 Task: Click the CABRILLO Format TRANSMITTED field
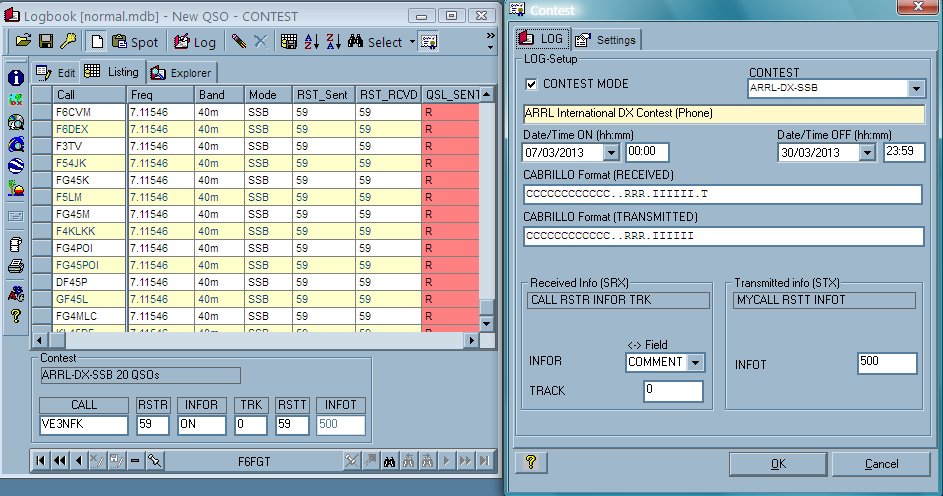pos(723,236)
